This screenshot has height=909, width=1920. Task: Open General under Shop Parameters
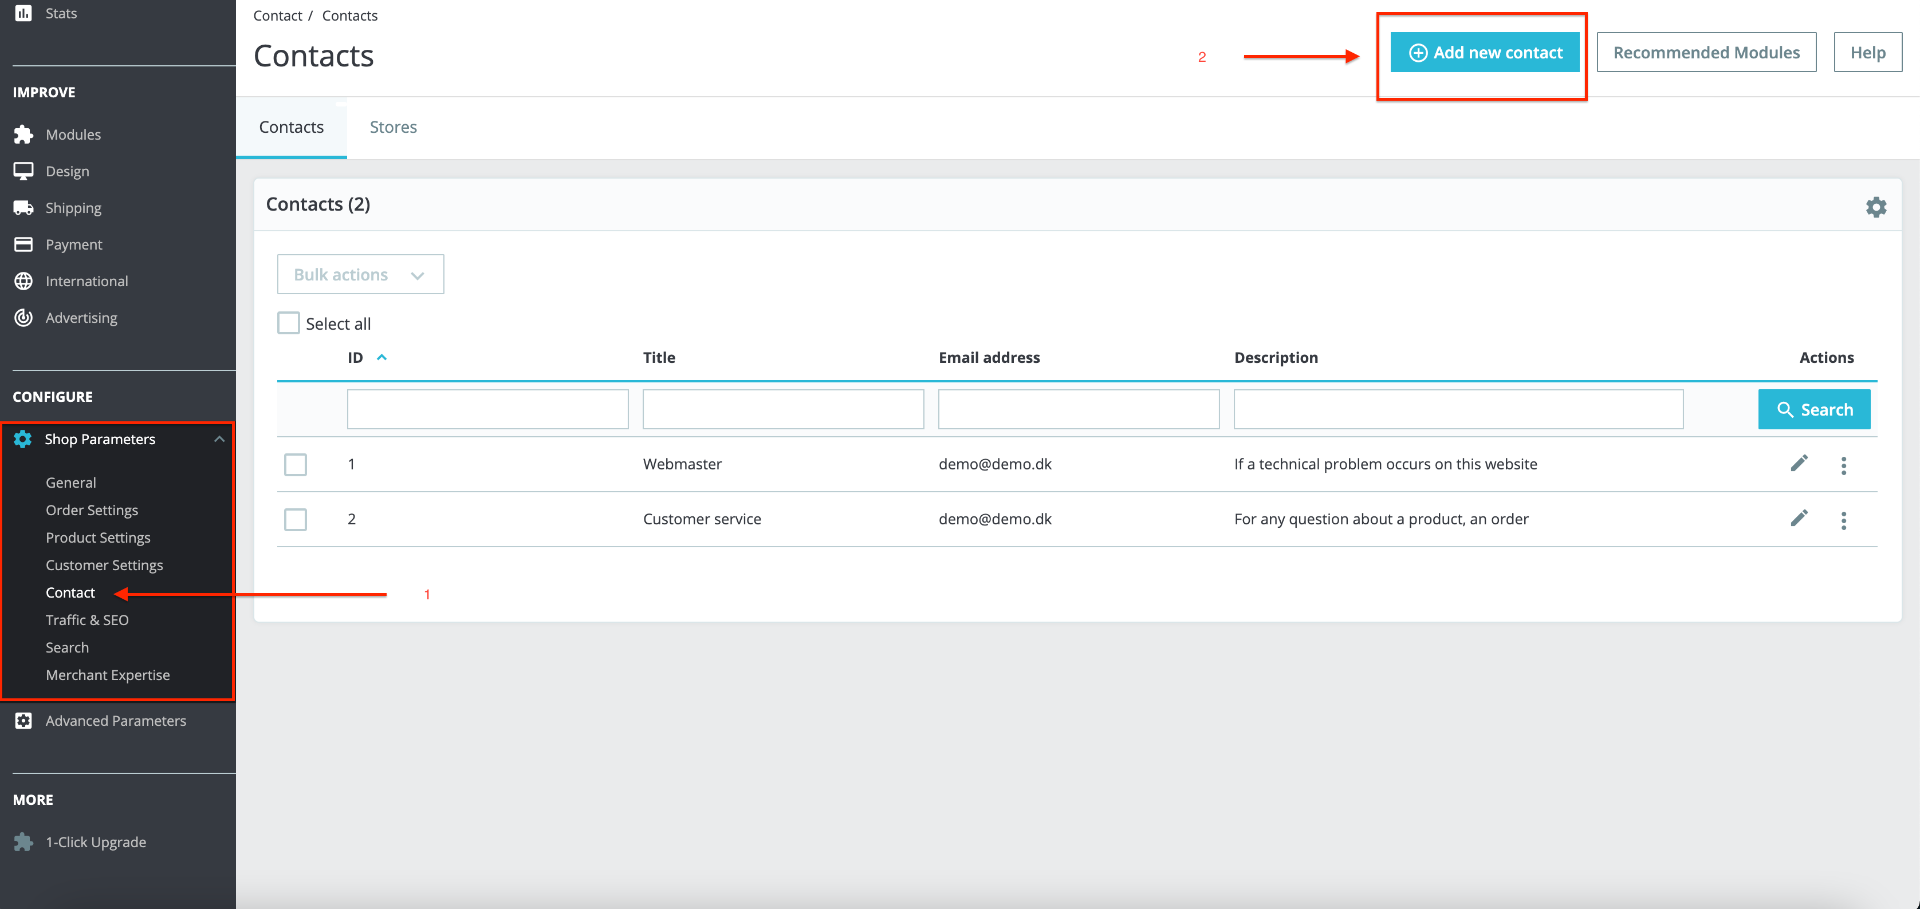[71, 482]
